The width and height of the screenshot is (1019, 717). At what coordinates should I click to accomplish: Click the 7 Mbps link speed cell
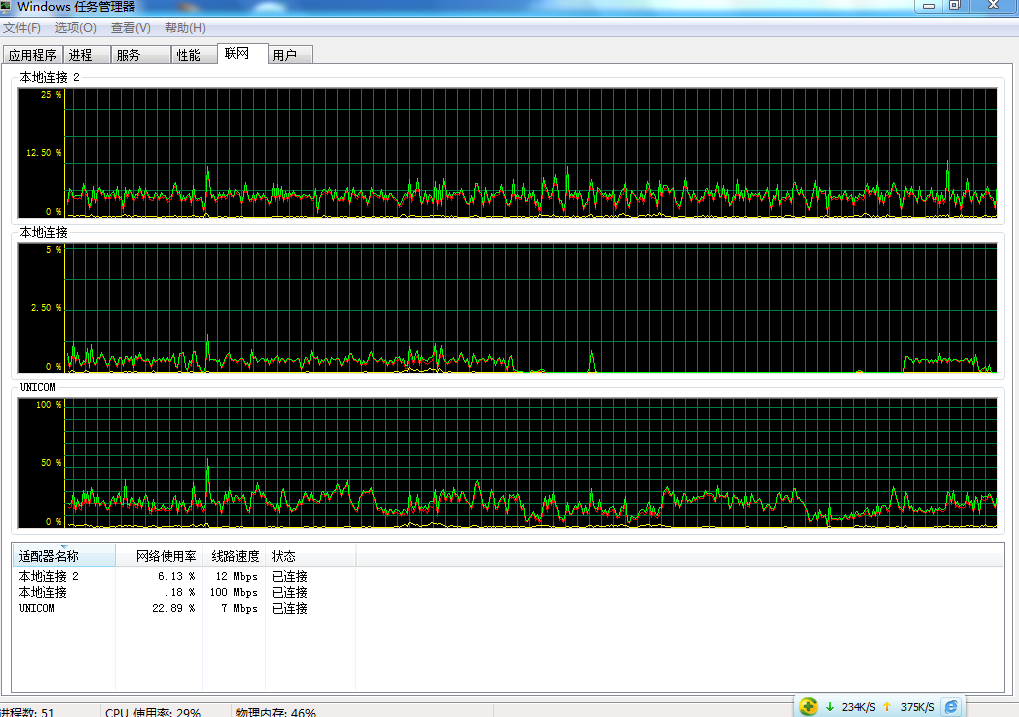tap(239, 608)
